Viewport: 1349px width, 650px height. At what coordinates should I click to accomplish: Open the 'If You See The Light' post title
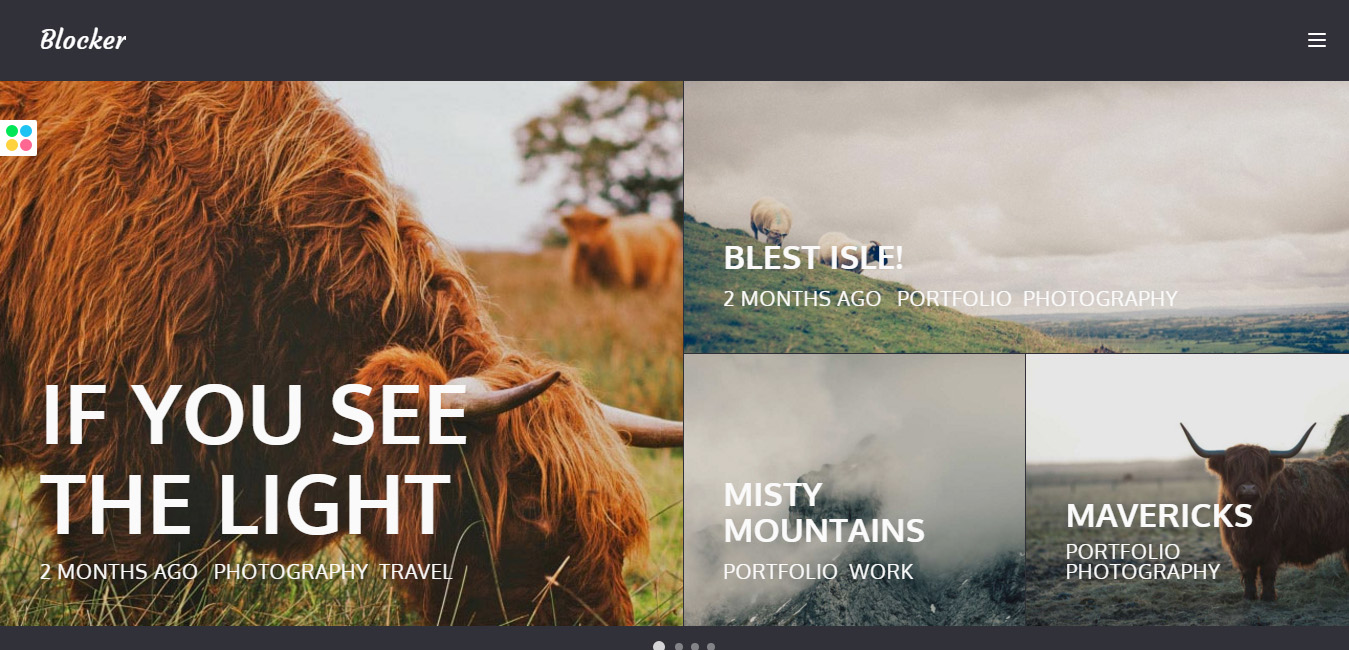pos(254,459)
